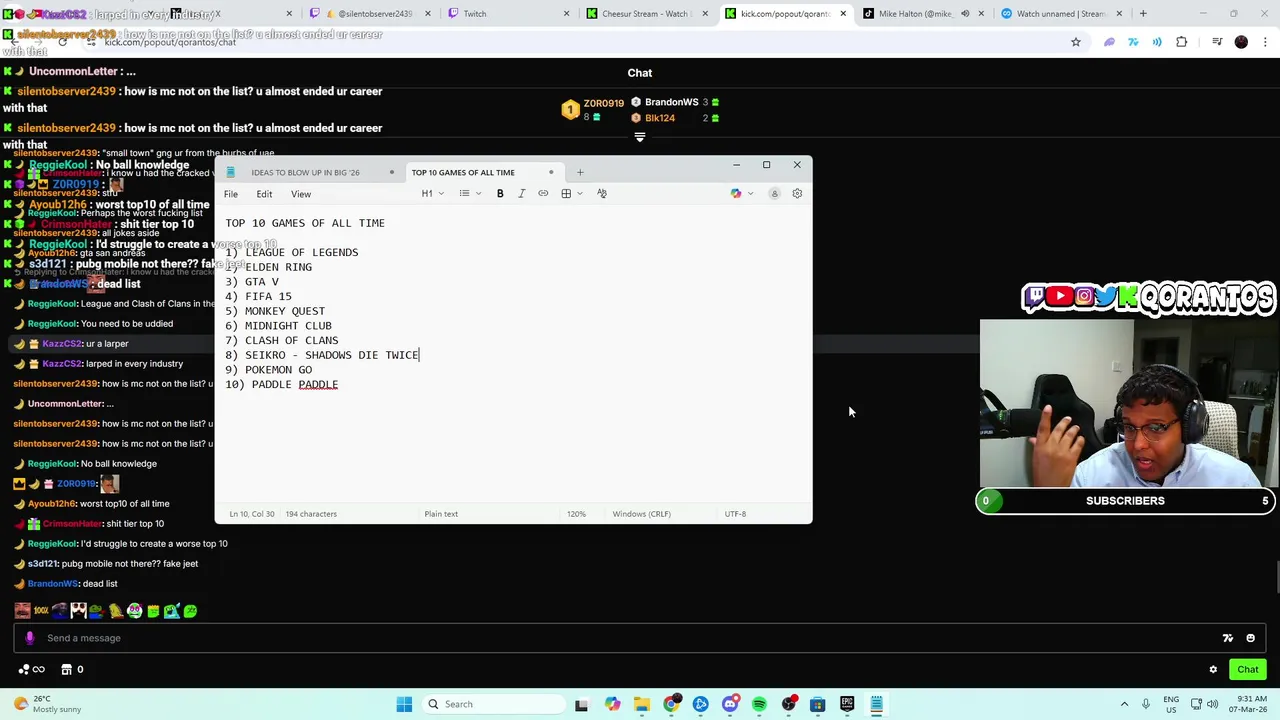1280x720 pixels.
Task: Open Discord from taskbar
Action: tap(730, 704)
